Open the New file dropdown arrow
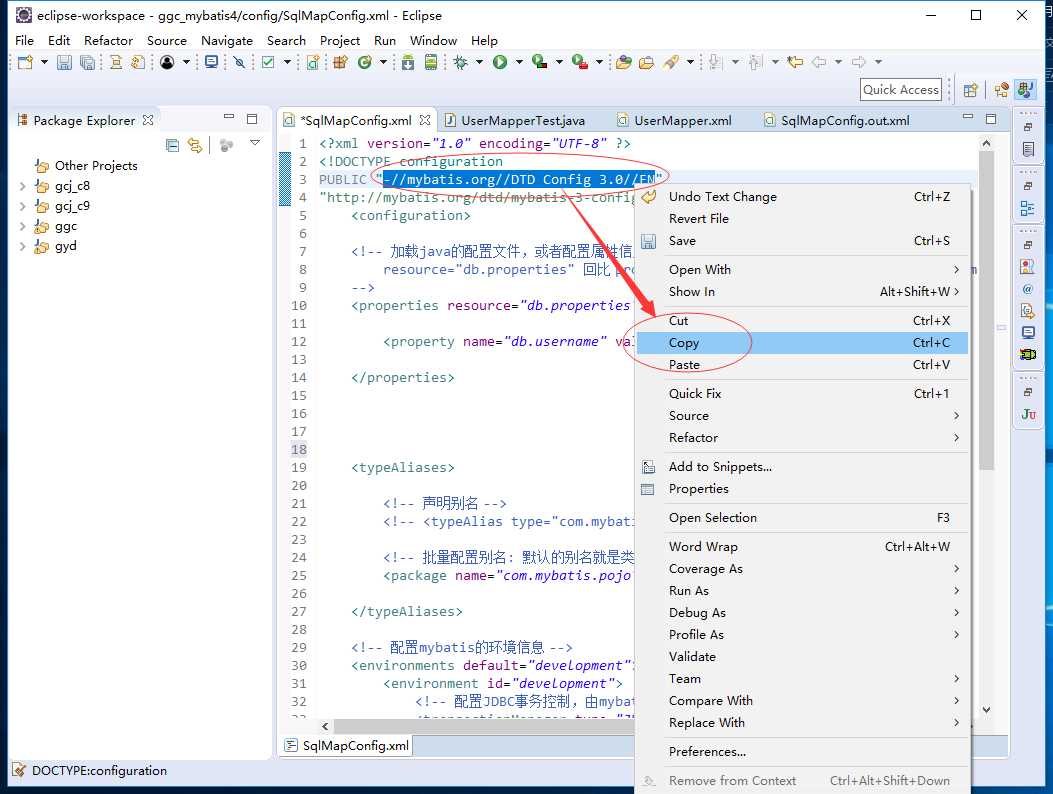 pyautogui.click(x=44, y=62)
